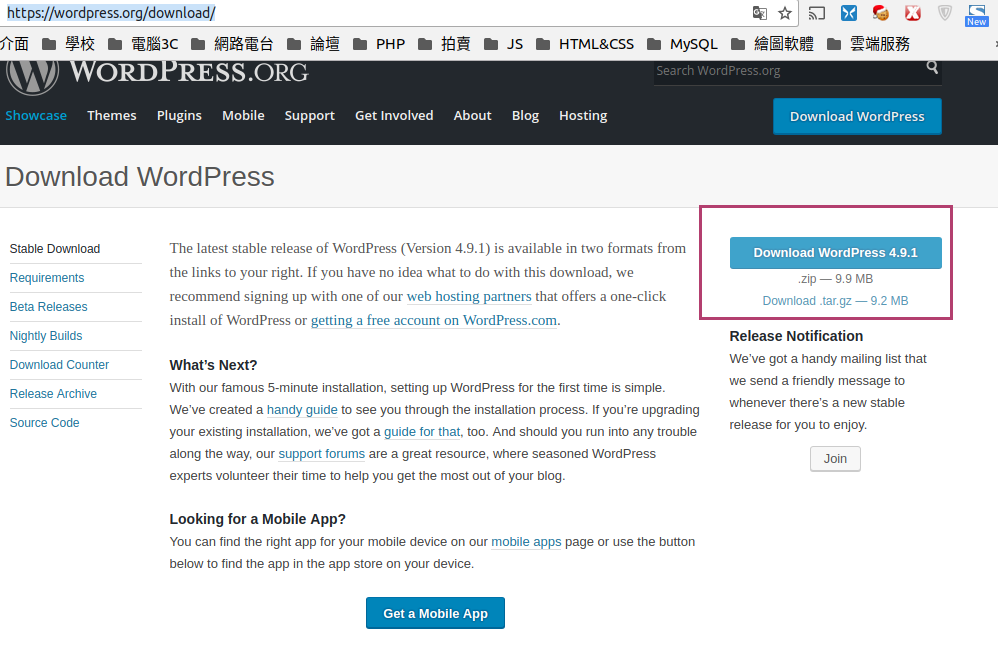Open the Mobile nav item
998x648 pixels.
[x=243, y=116]
